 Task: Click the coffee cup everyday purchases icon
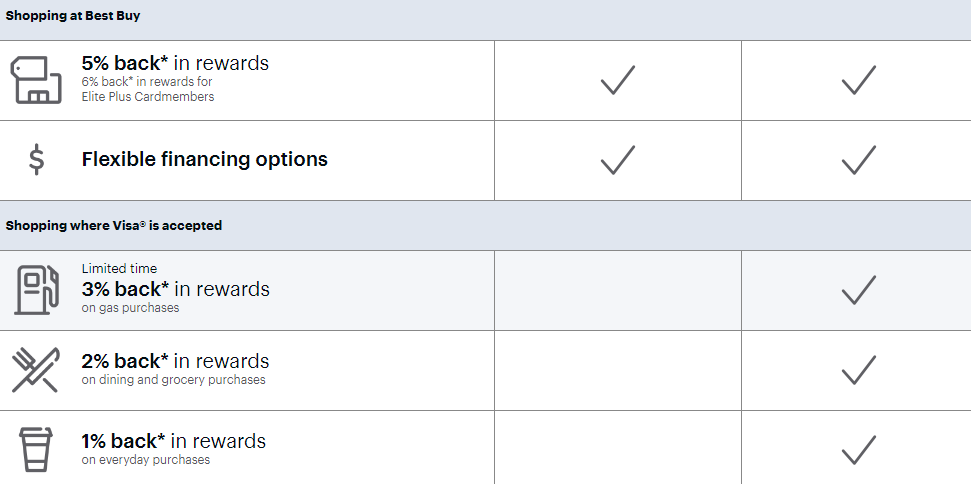click(36, 450)
